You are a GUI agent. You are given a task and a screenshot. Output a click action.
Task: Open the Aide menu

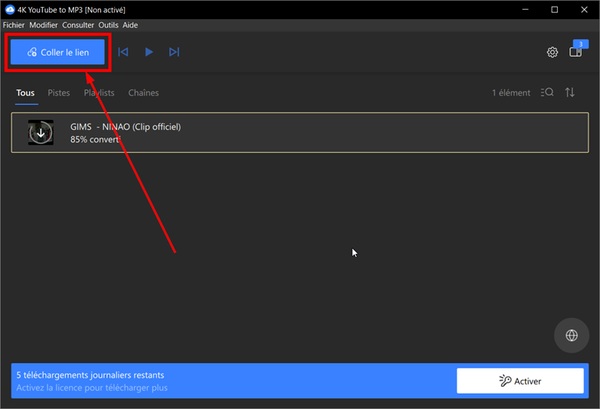pos(130,25)
